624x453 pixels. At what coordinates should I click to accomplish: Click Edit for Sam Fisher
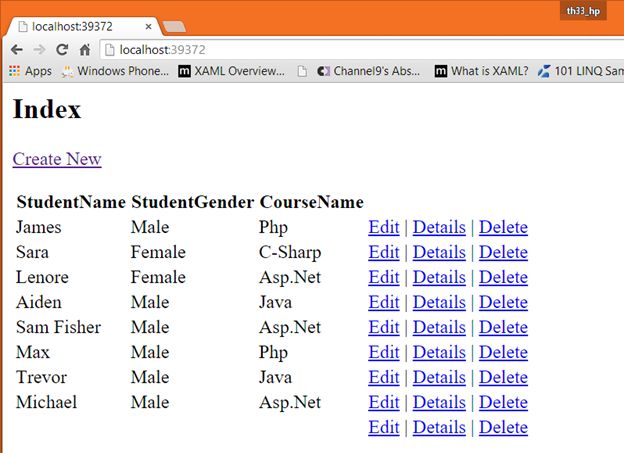384,328
